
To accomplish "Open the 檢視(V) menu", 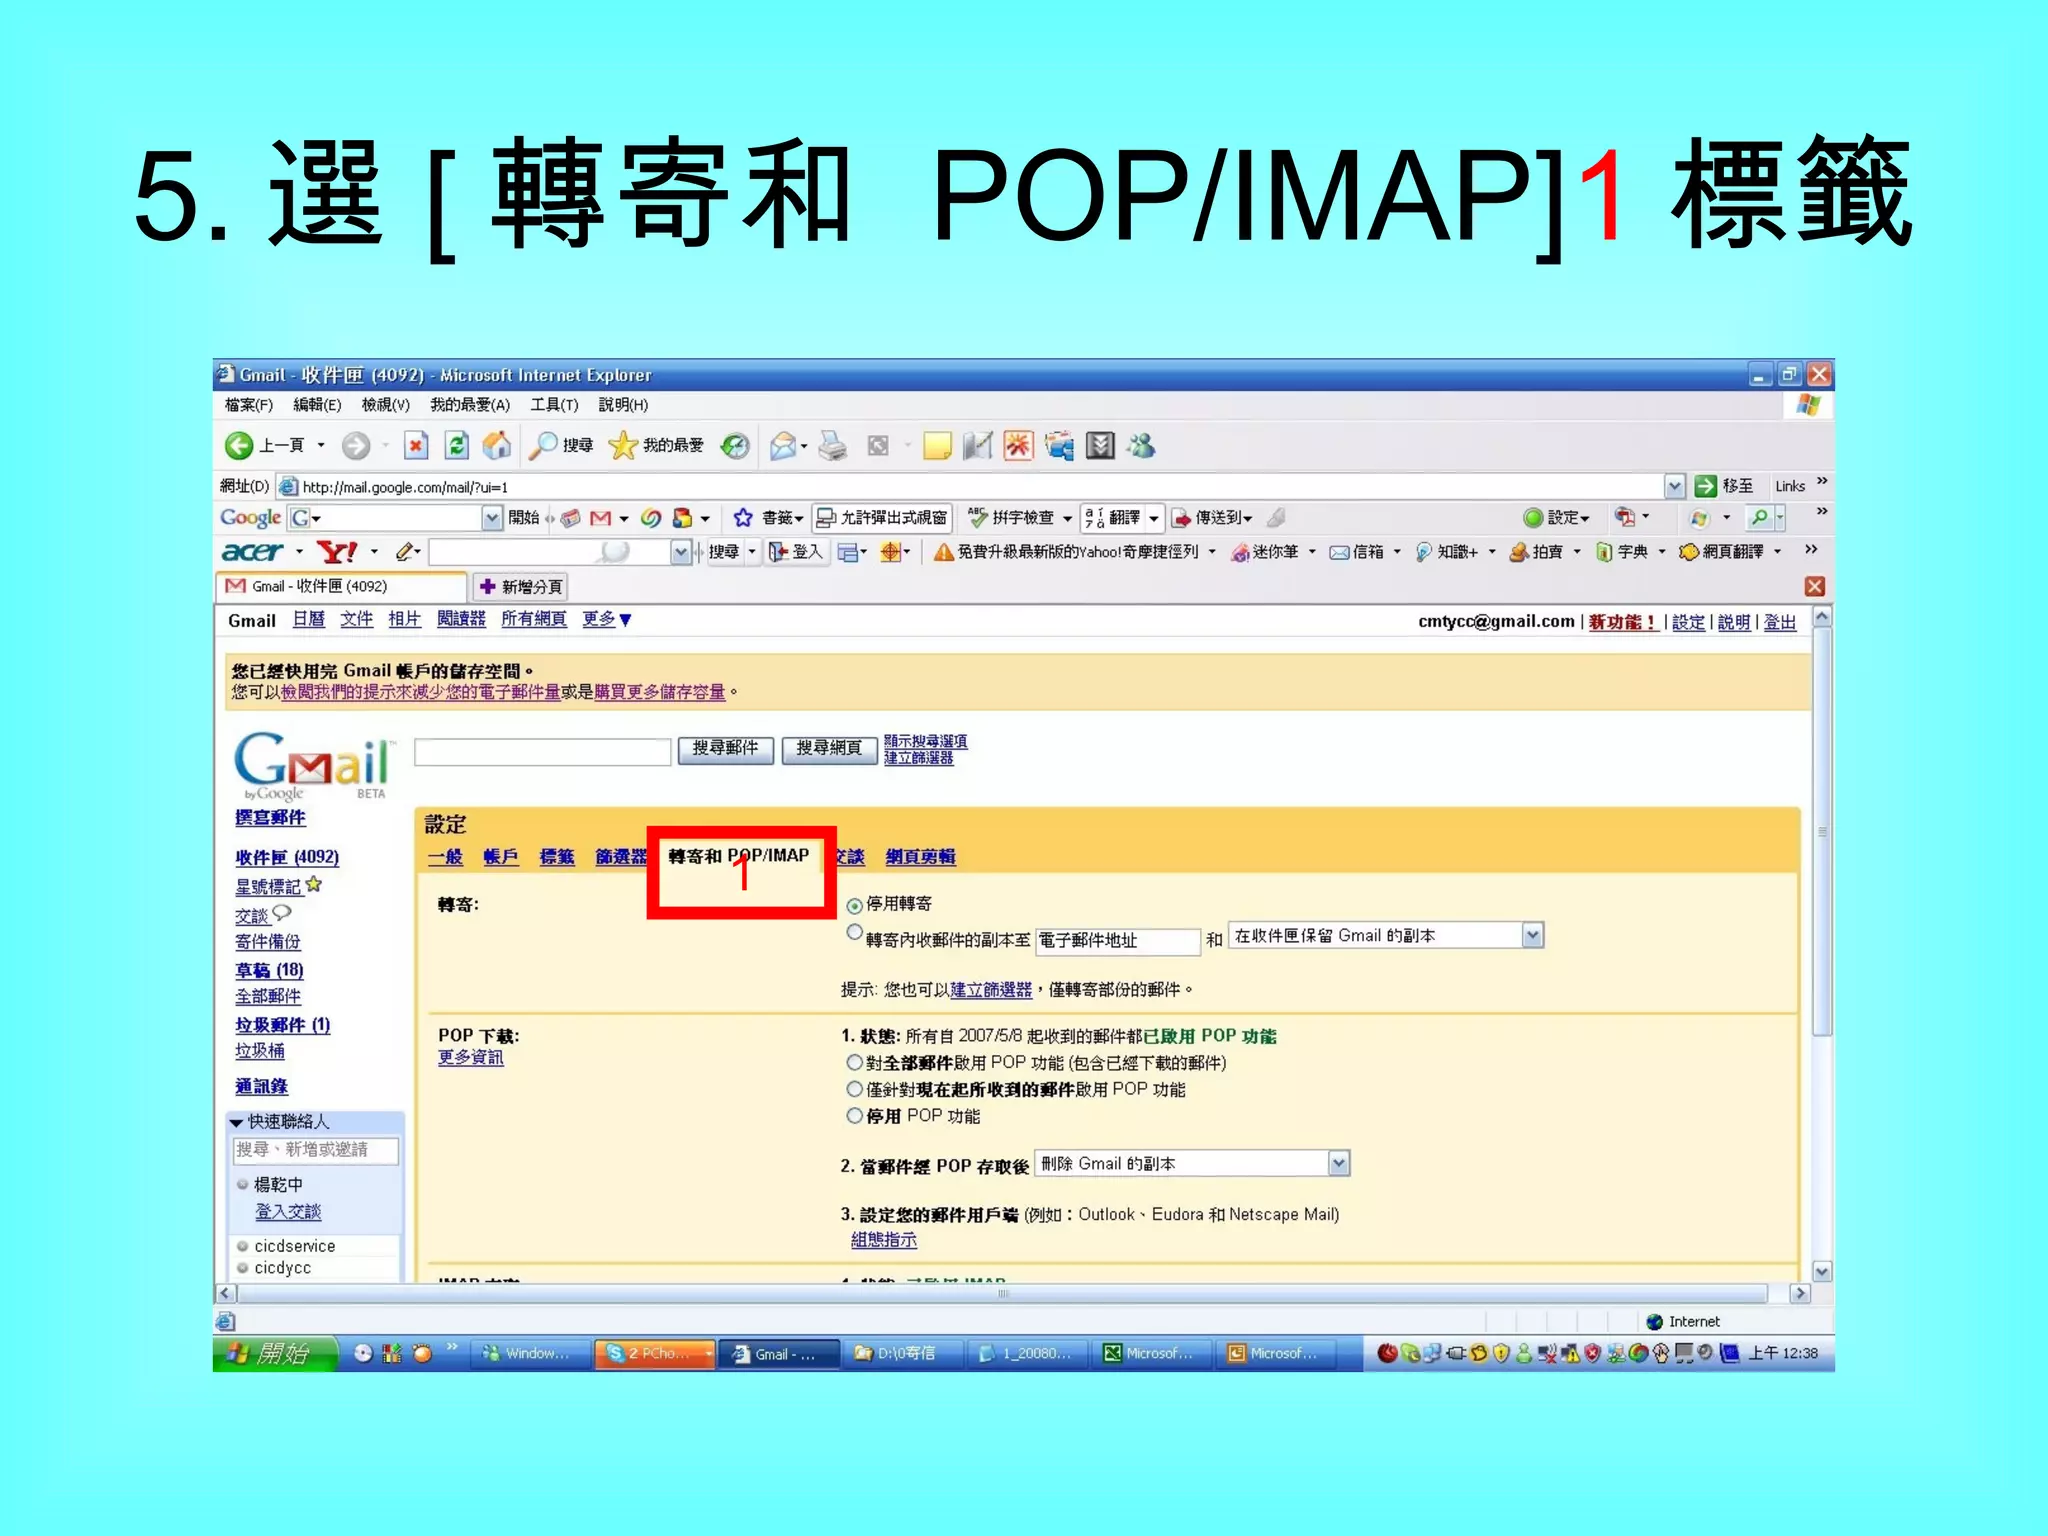I will click(386, 405).
